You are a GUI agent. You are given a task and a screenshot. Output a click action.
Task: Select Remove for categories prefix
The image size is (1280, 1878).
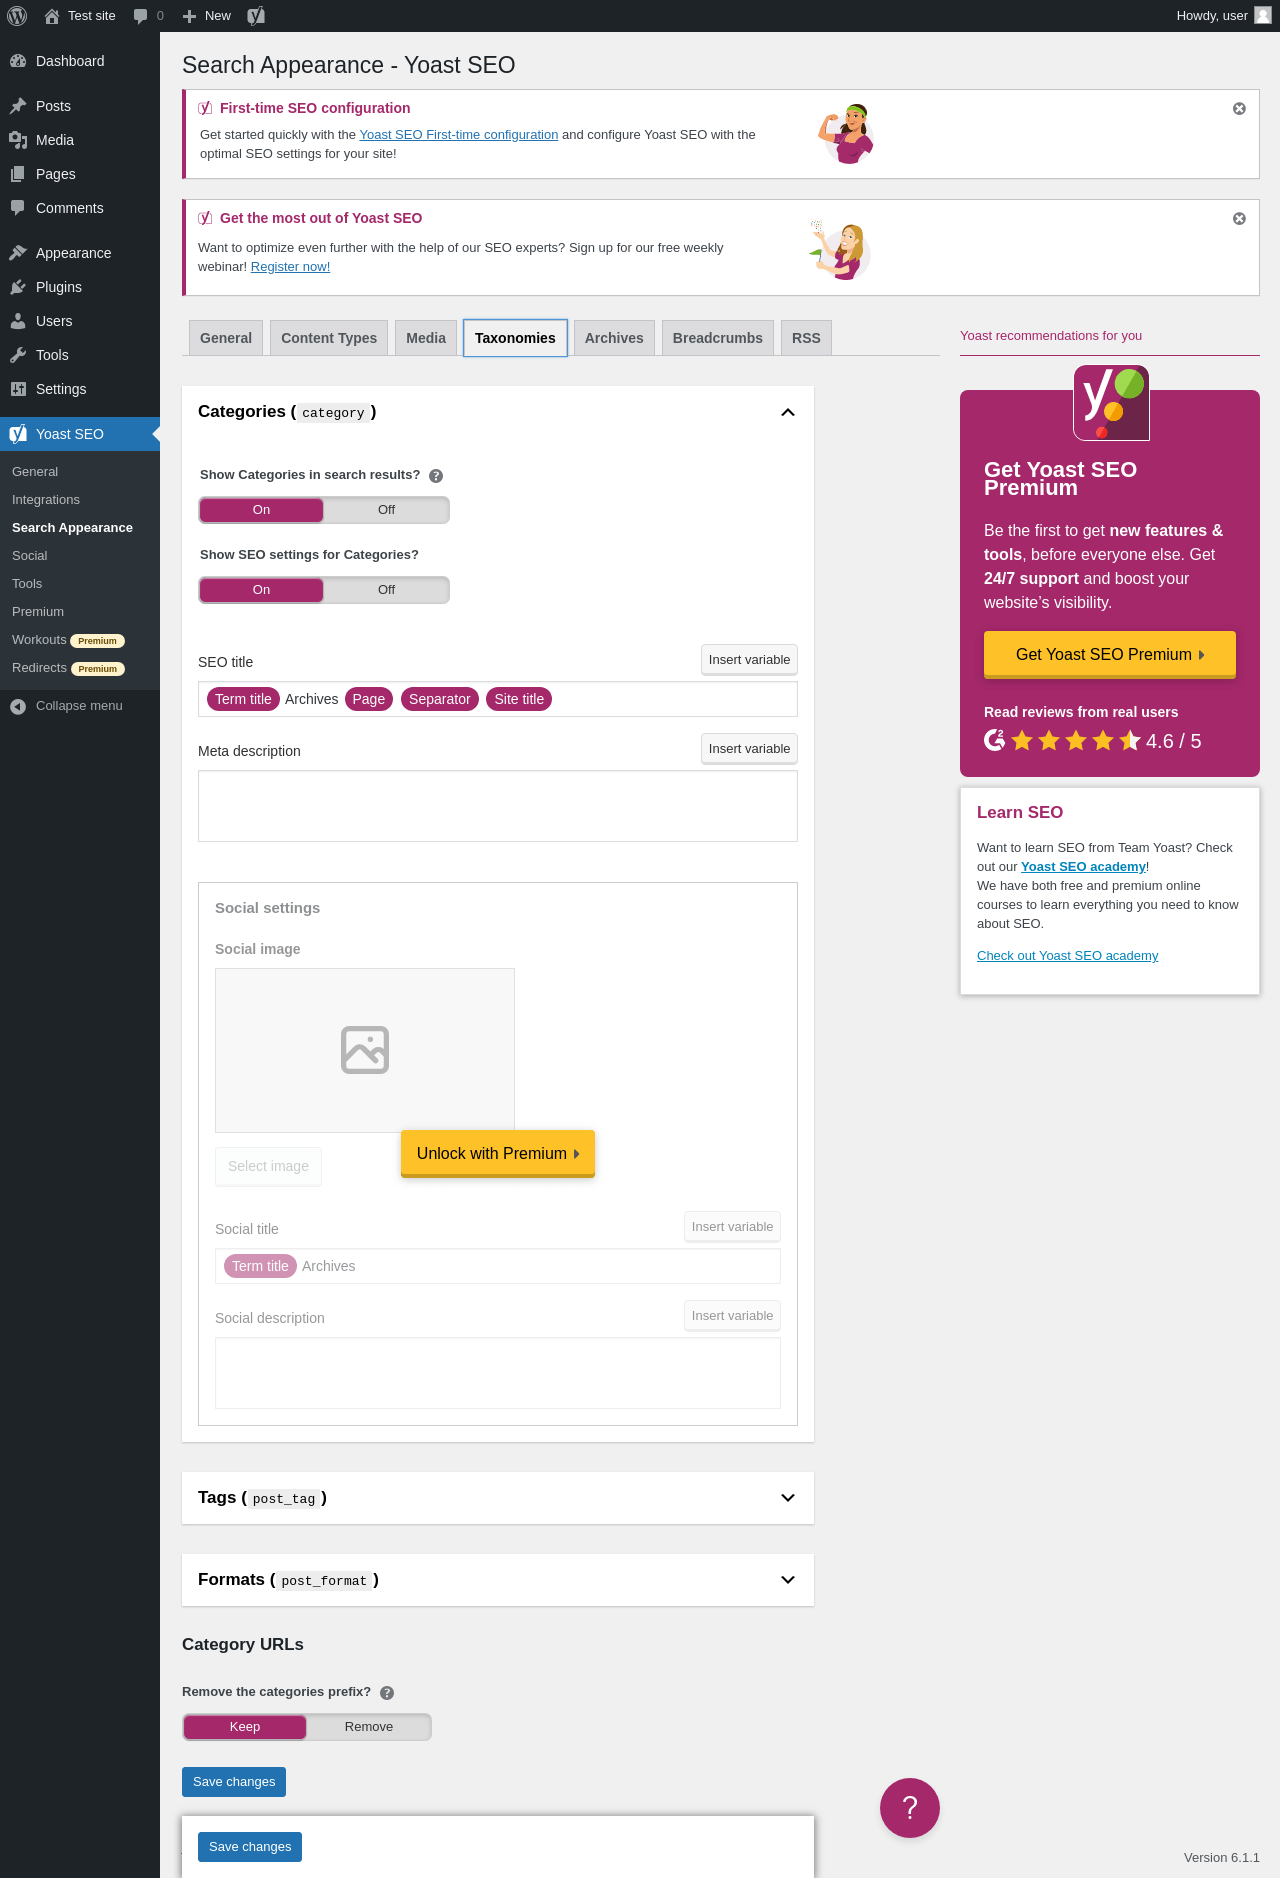[369, 1727]
